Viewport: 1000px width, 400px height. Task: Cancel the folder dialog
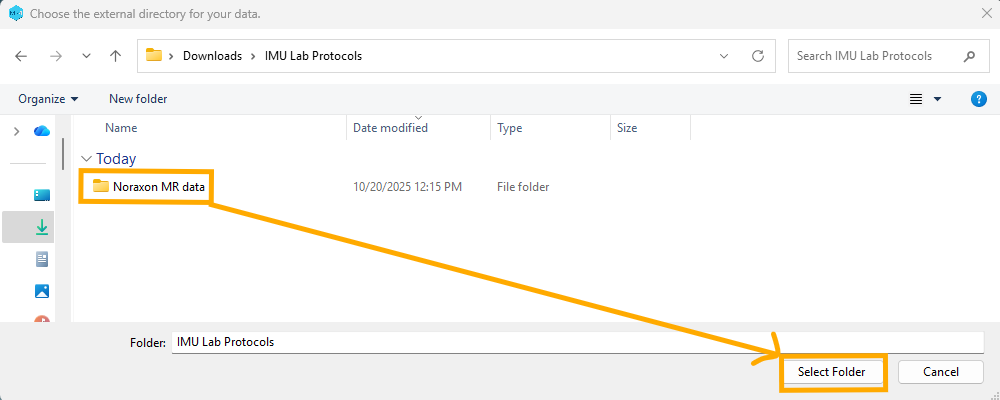tap(941, 372)
